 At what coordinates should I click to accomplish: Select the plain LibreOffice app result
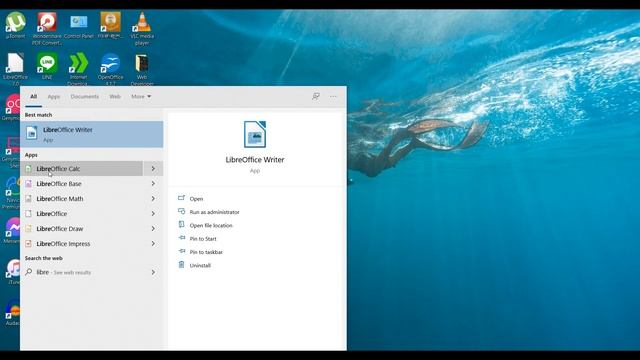[82, 213]
